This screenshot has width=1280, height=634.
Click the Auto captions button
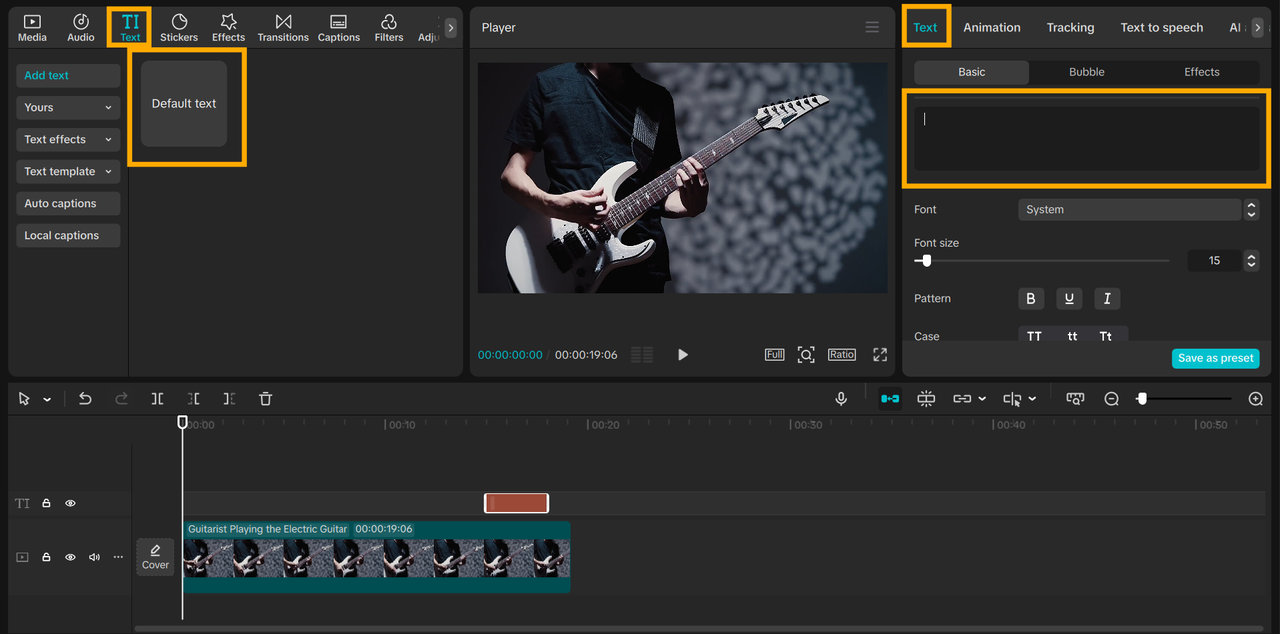coord(68,204)
